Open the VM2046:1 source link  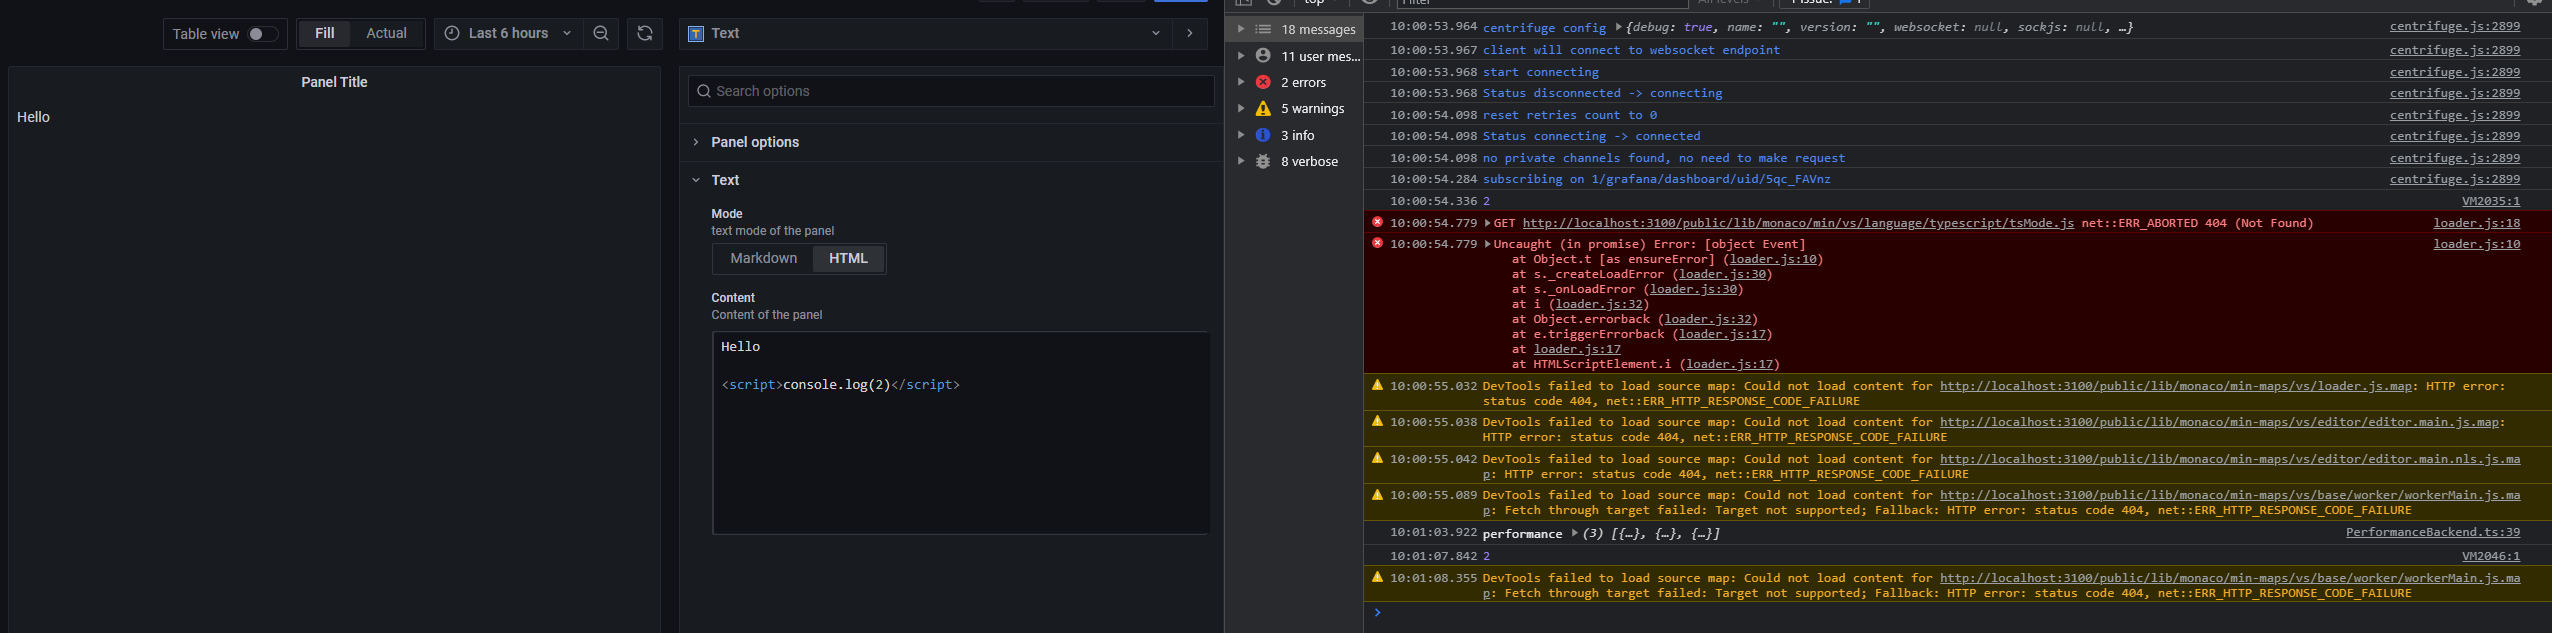(2491, 556)
